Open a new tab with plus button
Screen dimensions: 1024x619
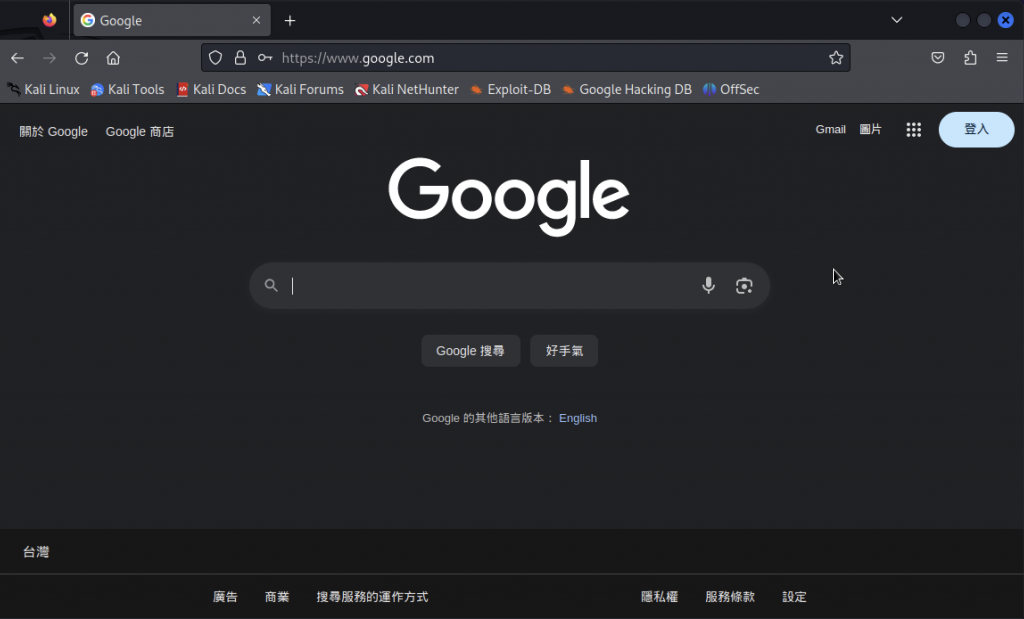[x=290, y=21]
